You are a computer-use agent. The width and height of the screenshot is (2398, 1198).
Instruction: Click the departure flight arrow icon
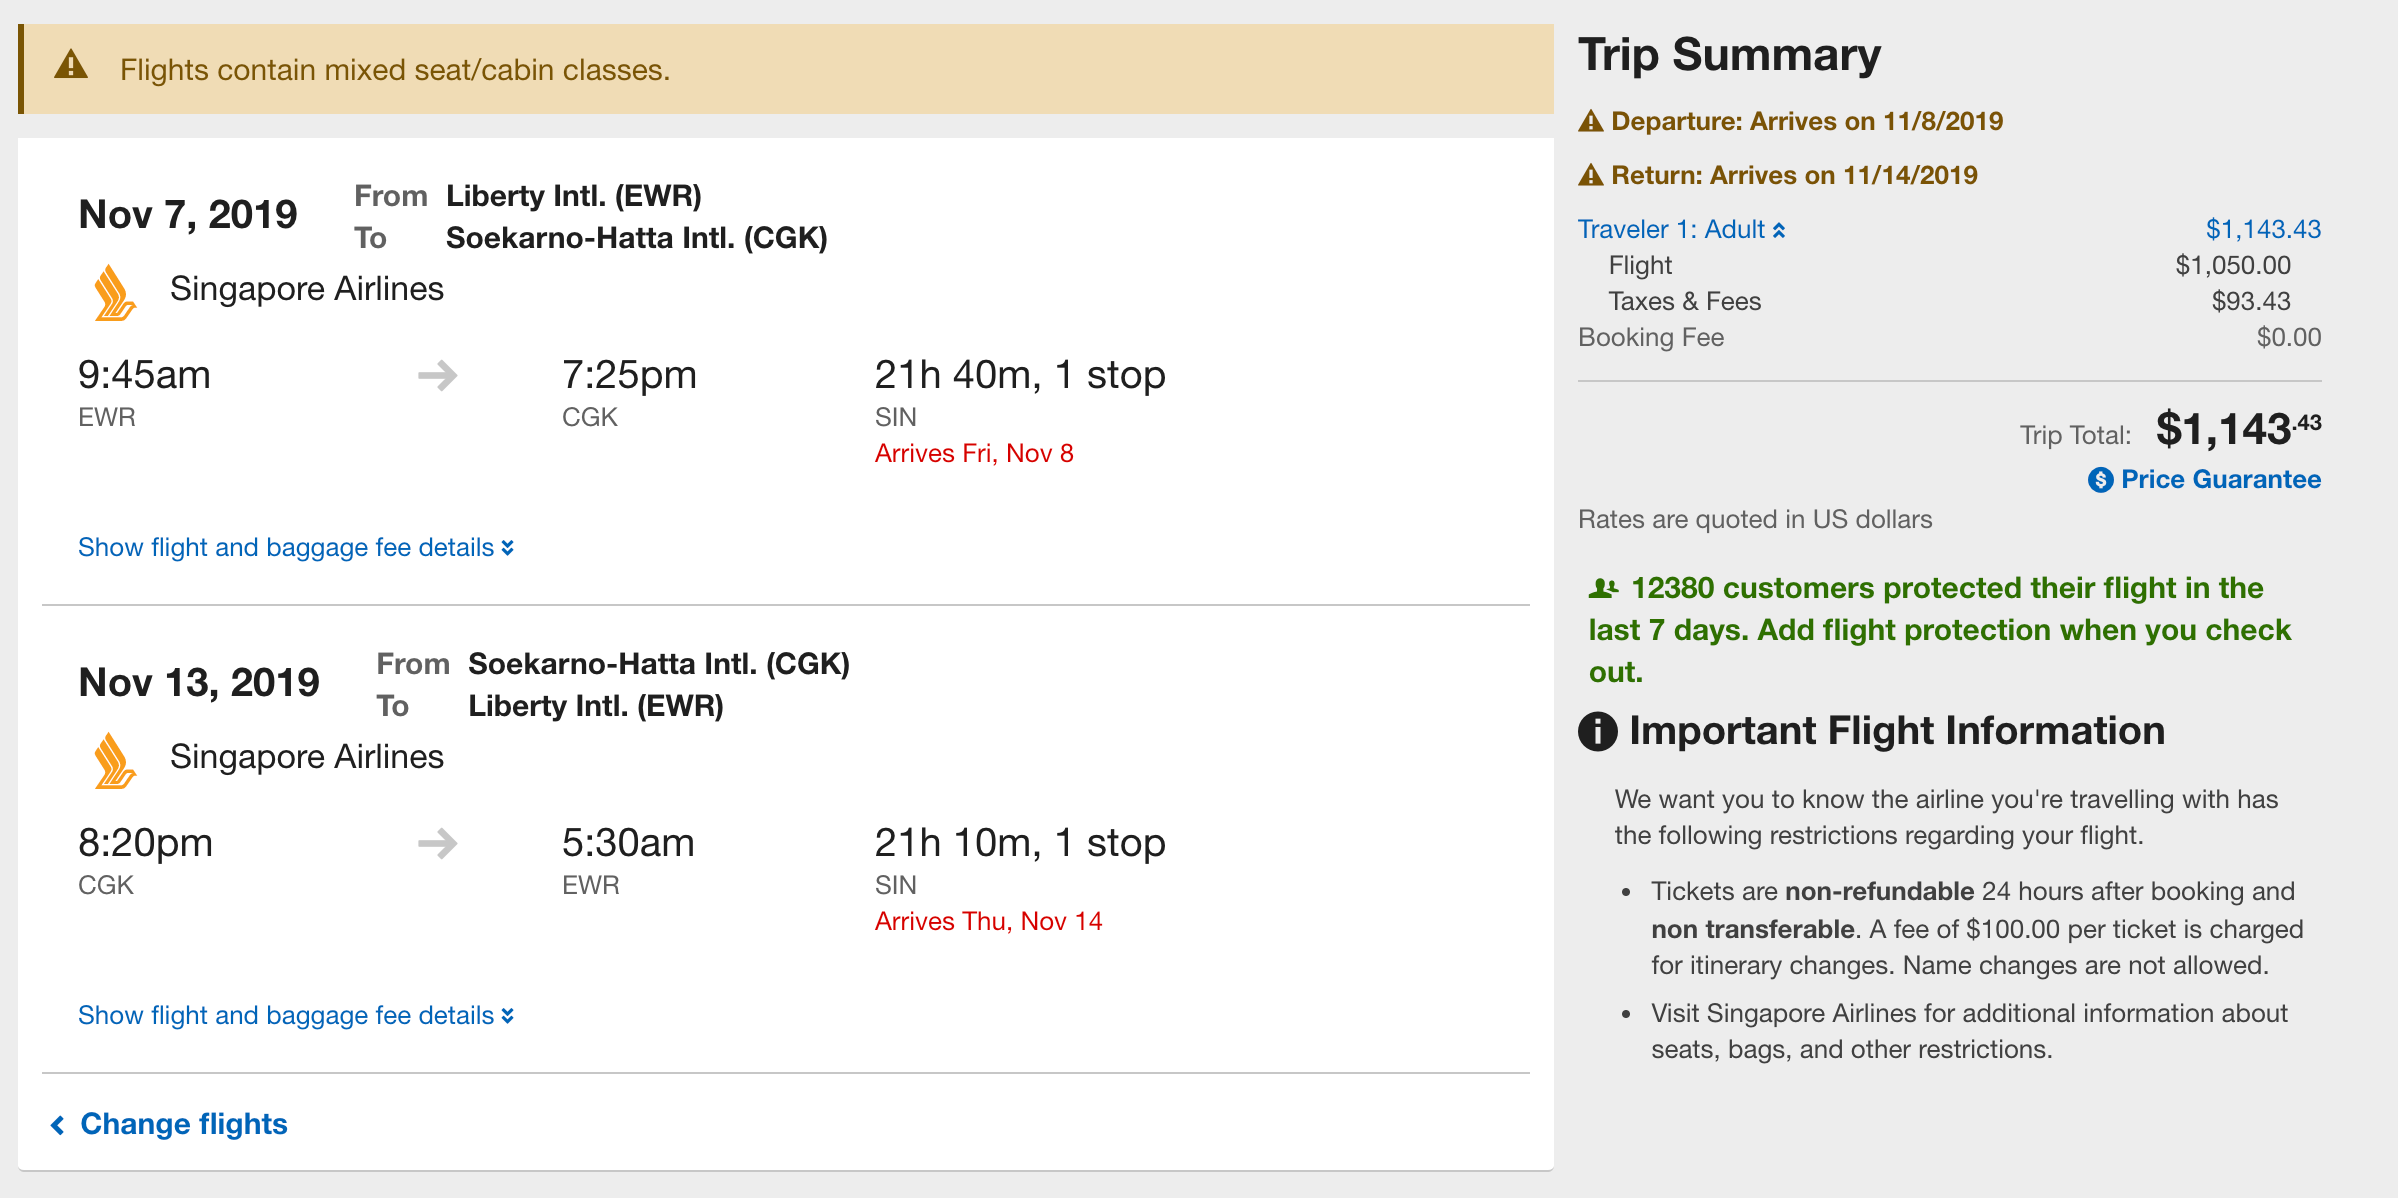(437, 376)
